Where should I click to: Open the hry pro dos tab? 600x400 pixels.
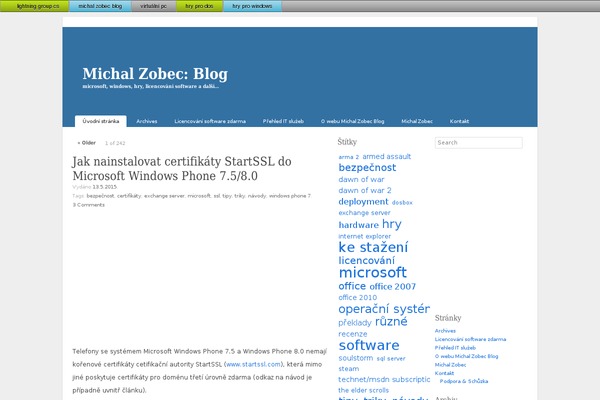[x=199, y=6]
